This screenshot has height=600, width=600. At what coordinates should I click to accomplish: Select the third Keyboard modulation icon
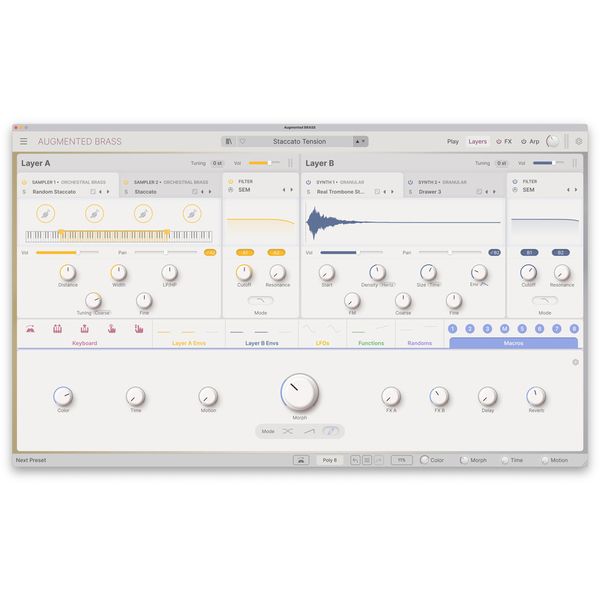coord(85,329)
